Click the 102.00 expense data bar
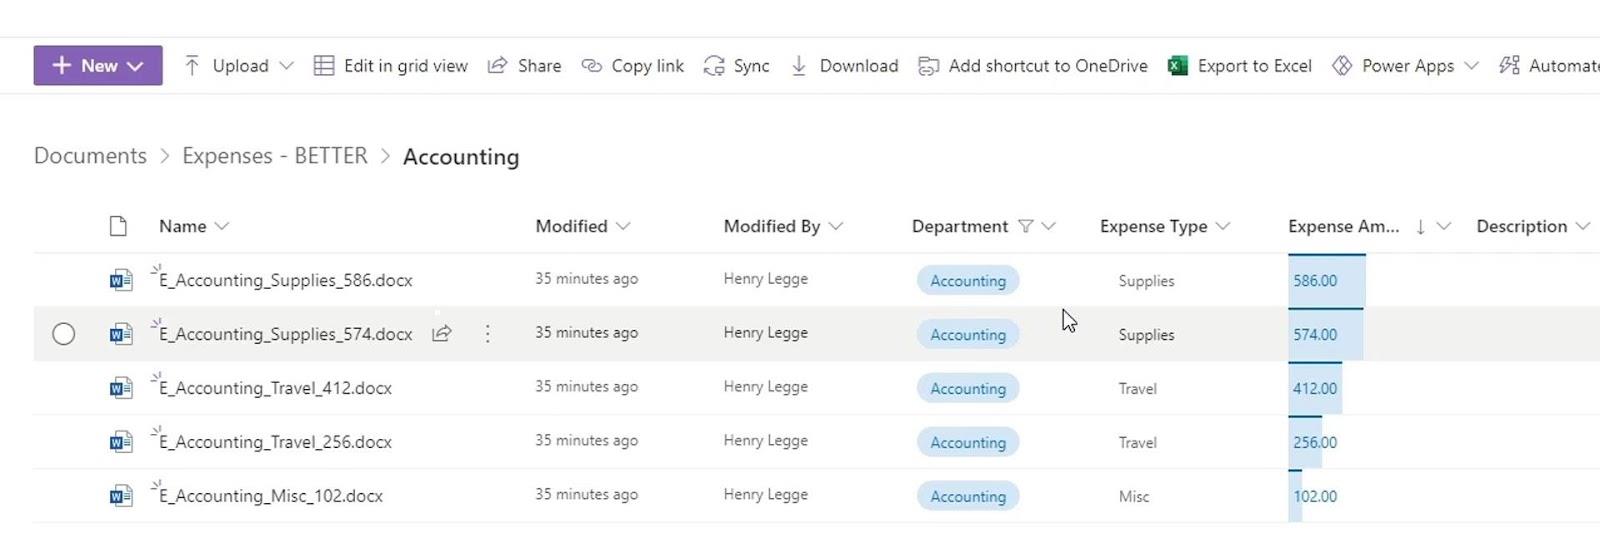The width and height of the screenshot is (1600, 558). 1295,497
